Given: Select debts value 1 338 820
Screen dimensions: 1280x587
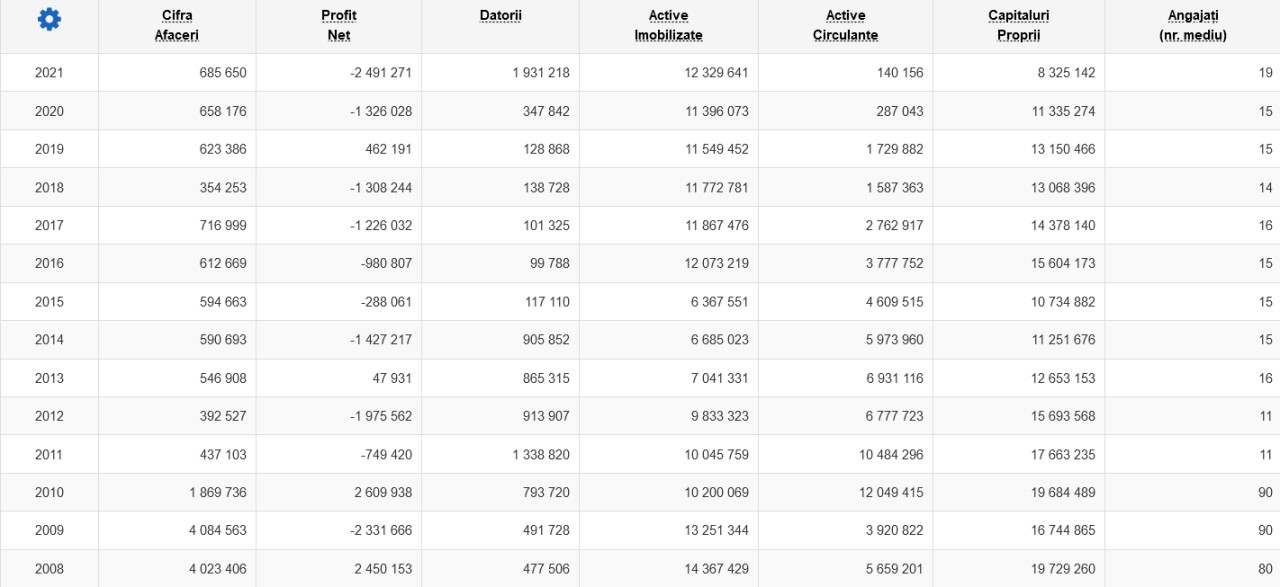Looking at the screenshot, I should 541,454.
